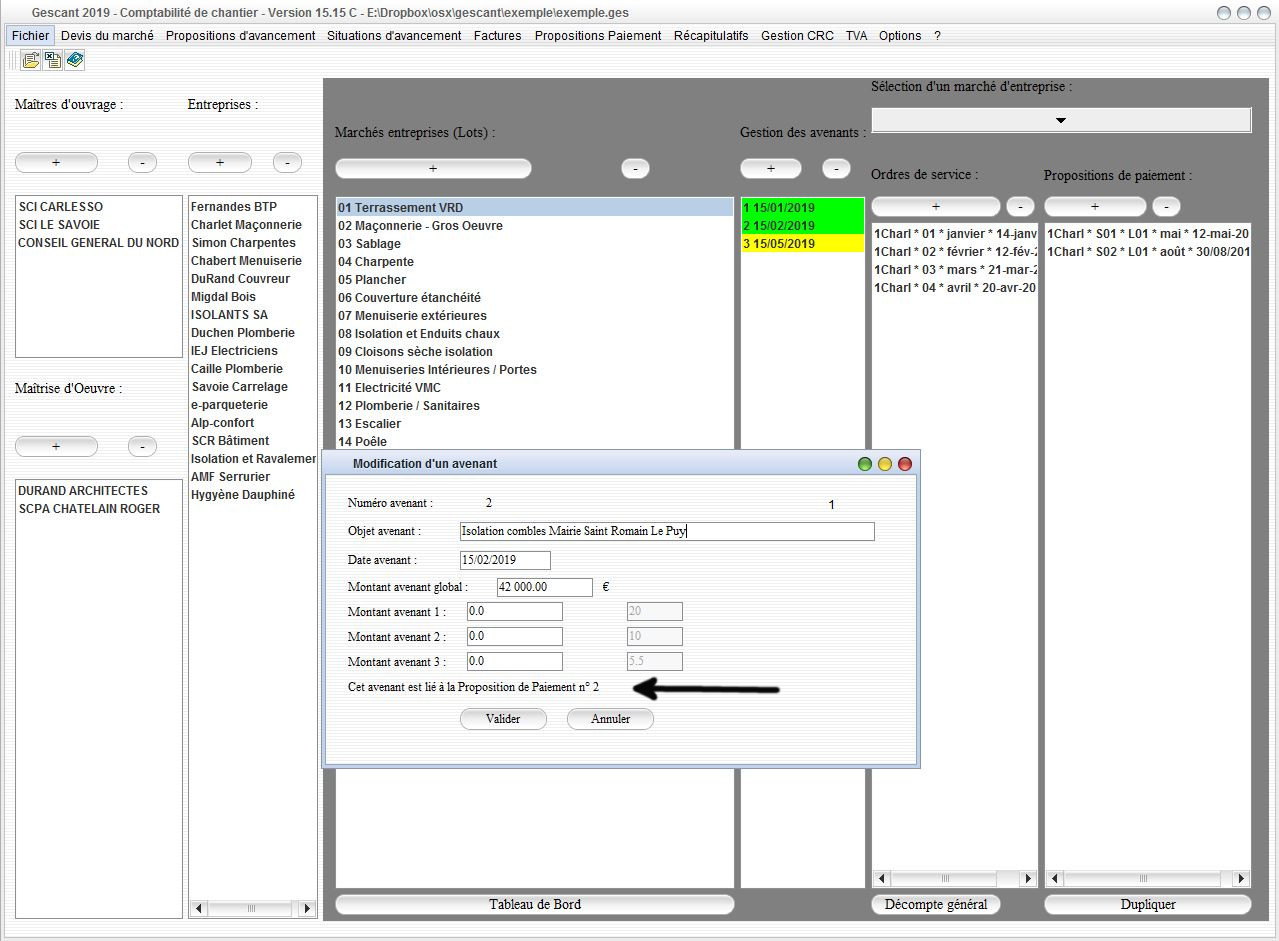Click the Excel export toolbar icon
This screenshot has height=941, width=1279.
coord(53,60)
